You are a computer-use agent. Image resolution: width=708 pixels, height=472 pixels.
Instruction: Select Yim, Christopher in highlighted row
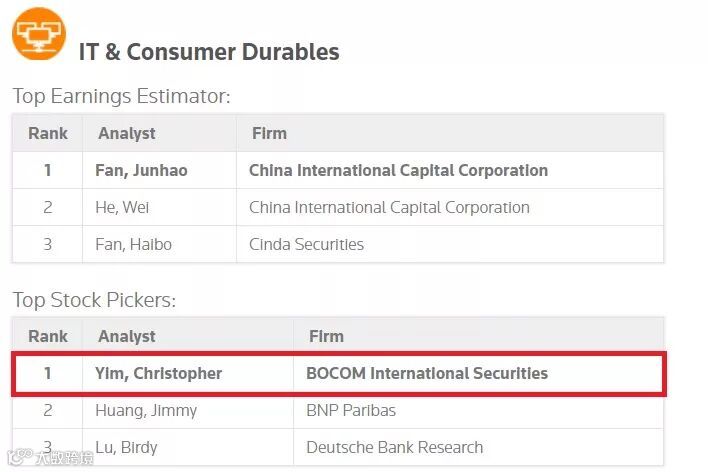click(x=158, y=373)
